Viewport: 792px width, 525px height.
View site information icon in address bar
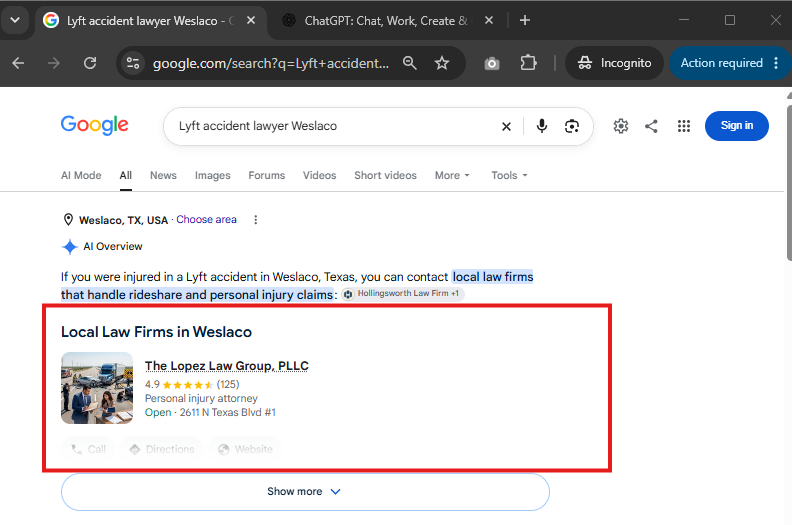pos(133,63)
